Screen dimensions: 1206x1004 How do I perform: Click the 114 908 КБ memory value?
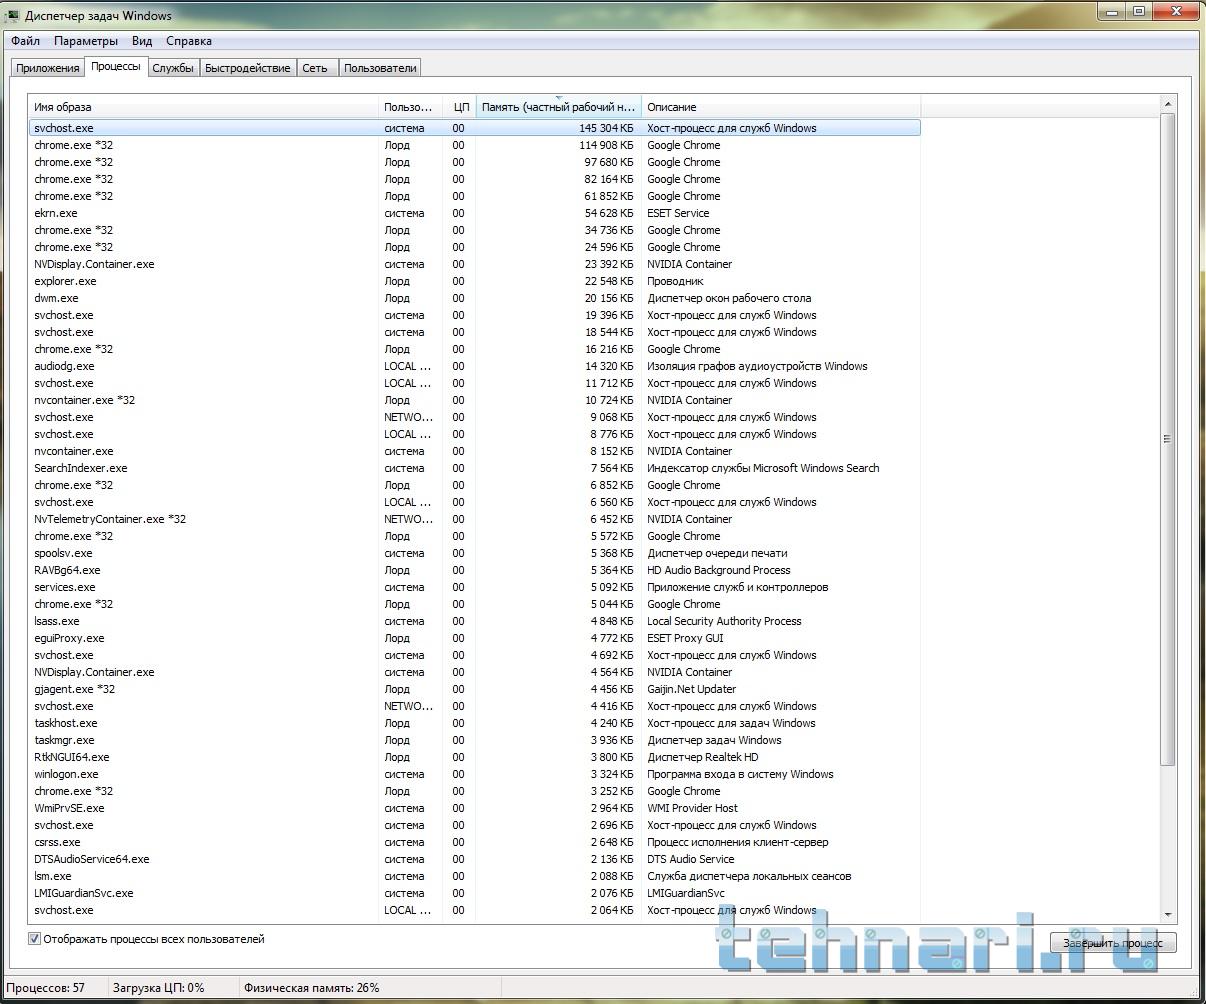click(606, 145)
